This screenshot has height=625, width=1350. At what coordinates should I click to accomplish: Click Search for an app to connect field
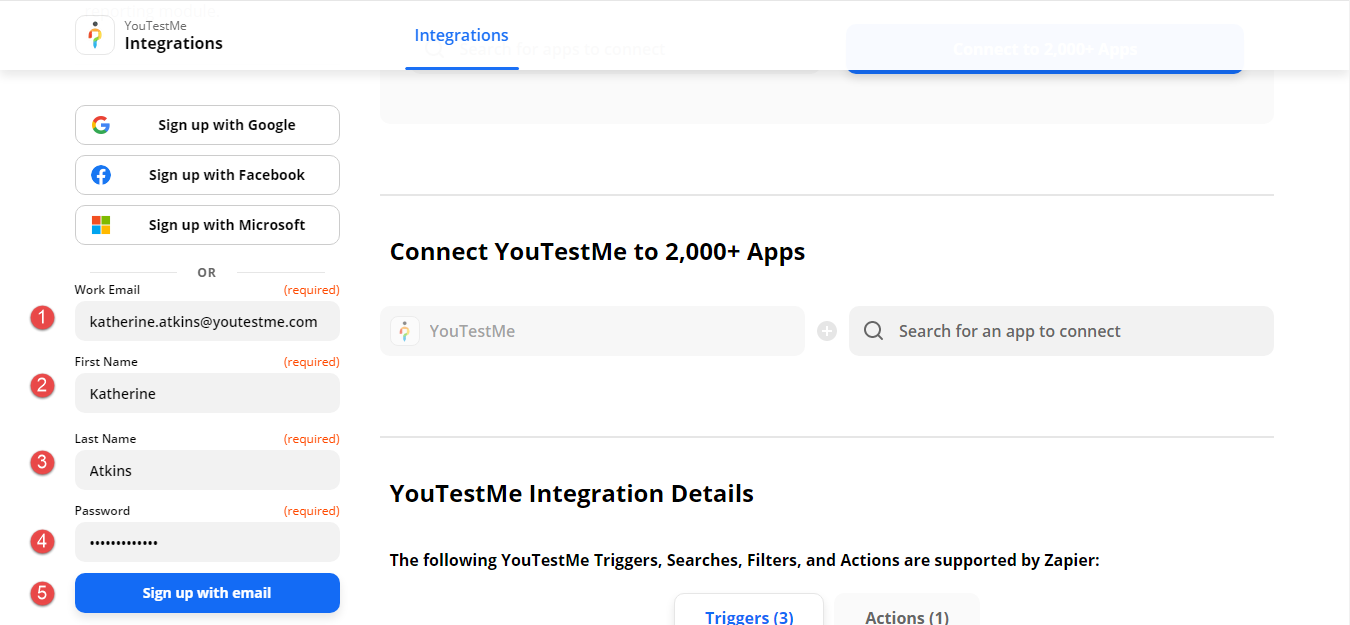click(x=1070, y=331)
